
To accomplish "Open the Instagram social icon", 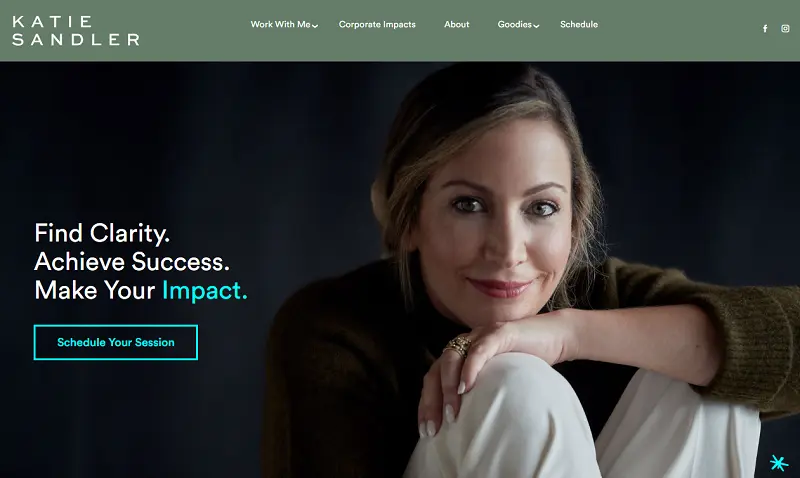I will coord(785,29).
